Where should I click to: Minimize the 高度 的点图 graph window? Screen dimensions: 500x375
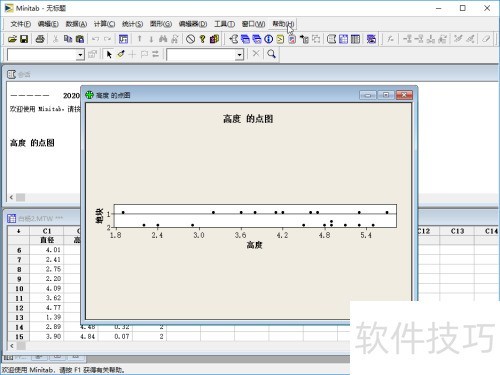(x=368, y=95)
